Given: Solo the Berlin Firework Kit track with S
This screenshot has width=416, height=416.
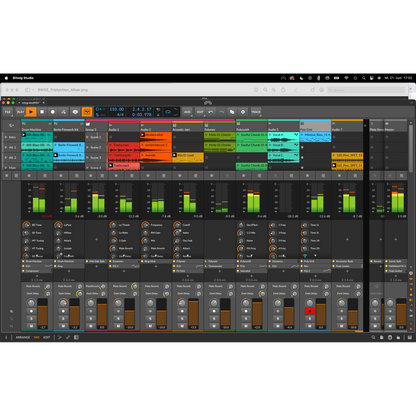Looking at the screenshot, I should [x=63, y=318].
